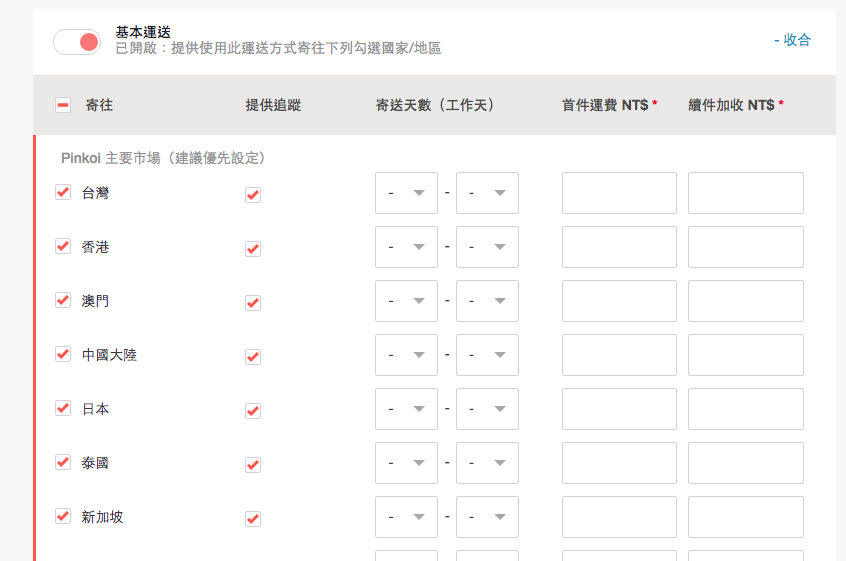The image size is (846, 561).
Task: Open minimum delivery days dropdown for 新加坡
Action: click(x=406, y=517)
